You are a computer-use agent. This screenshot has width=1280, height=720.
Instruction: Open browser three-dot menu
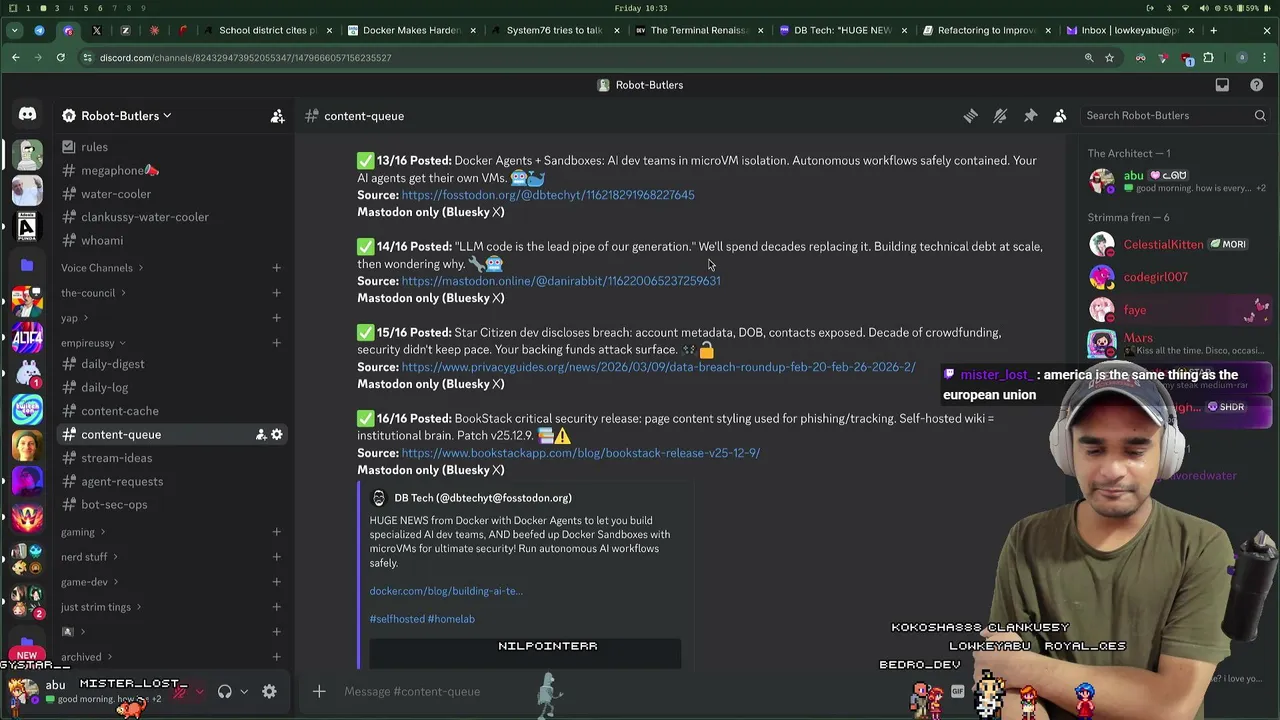coord(1264,58)
